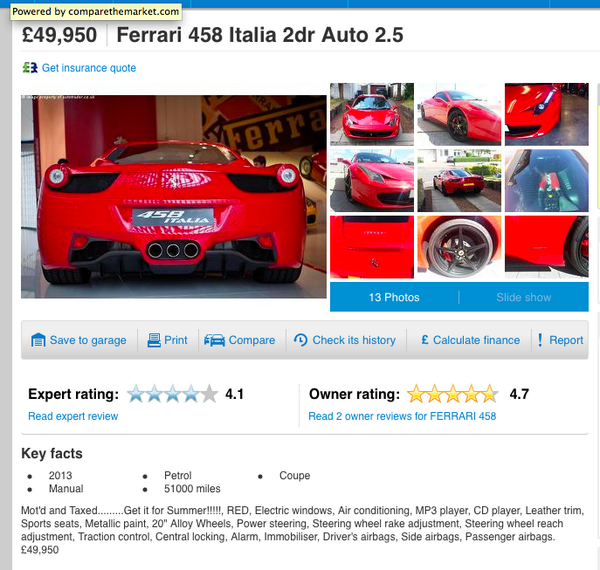The width and height of the screenshot is (600, 570).
Task: Click the insurance quote pound icon
Action: click(30, 68)
